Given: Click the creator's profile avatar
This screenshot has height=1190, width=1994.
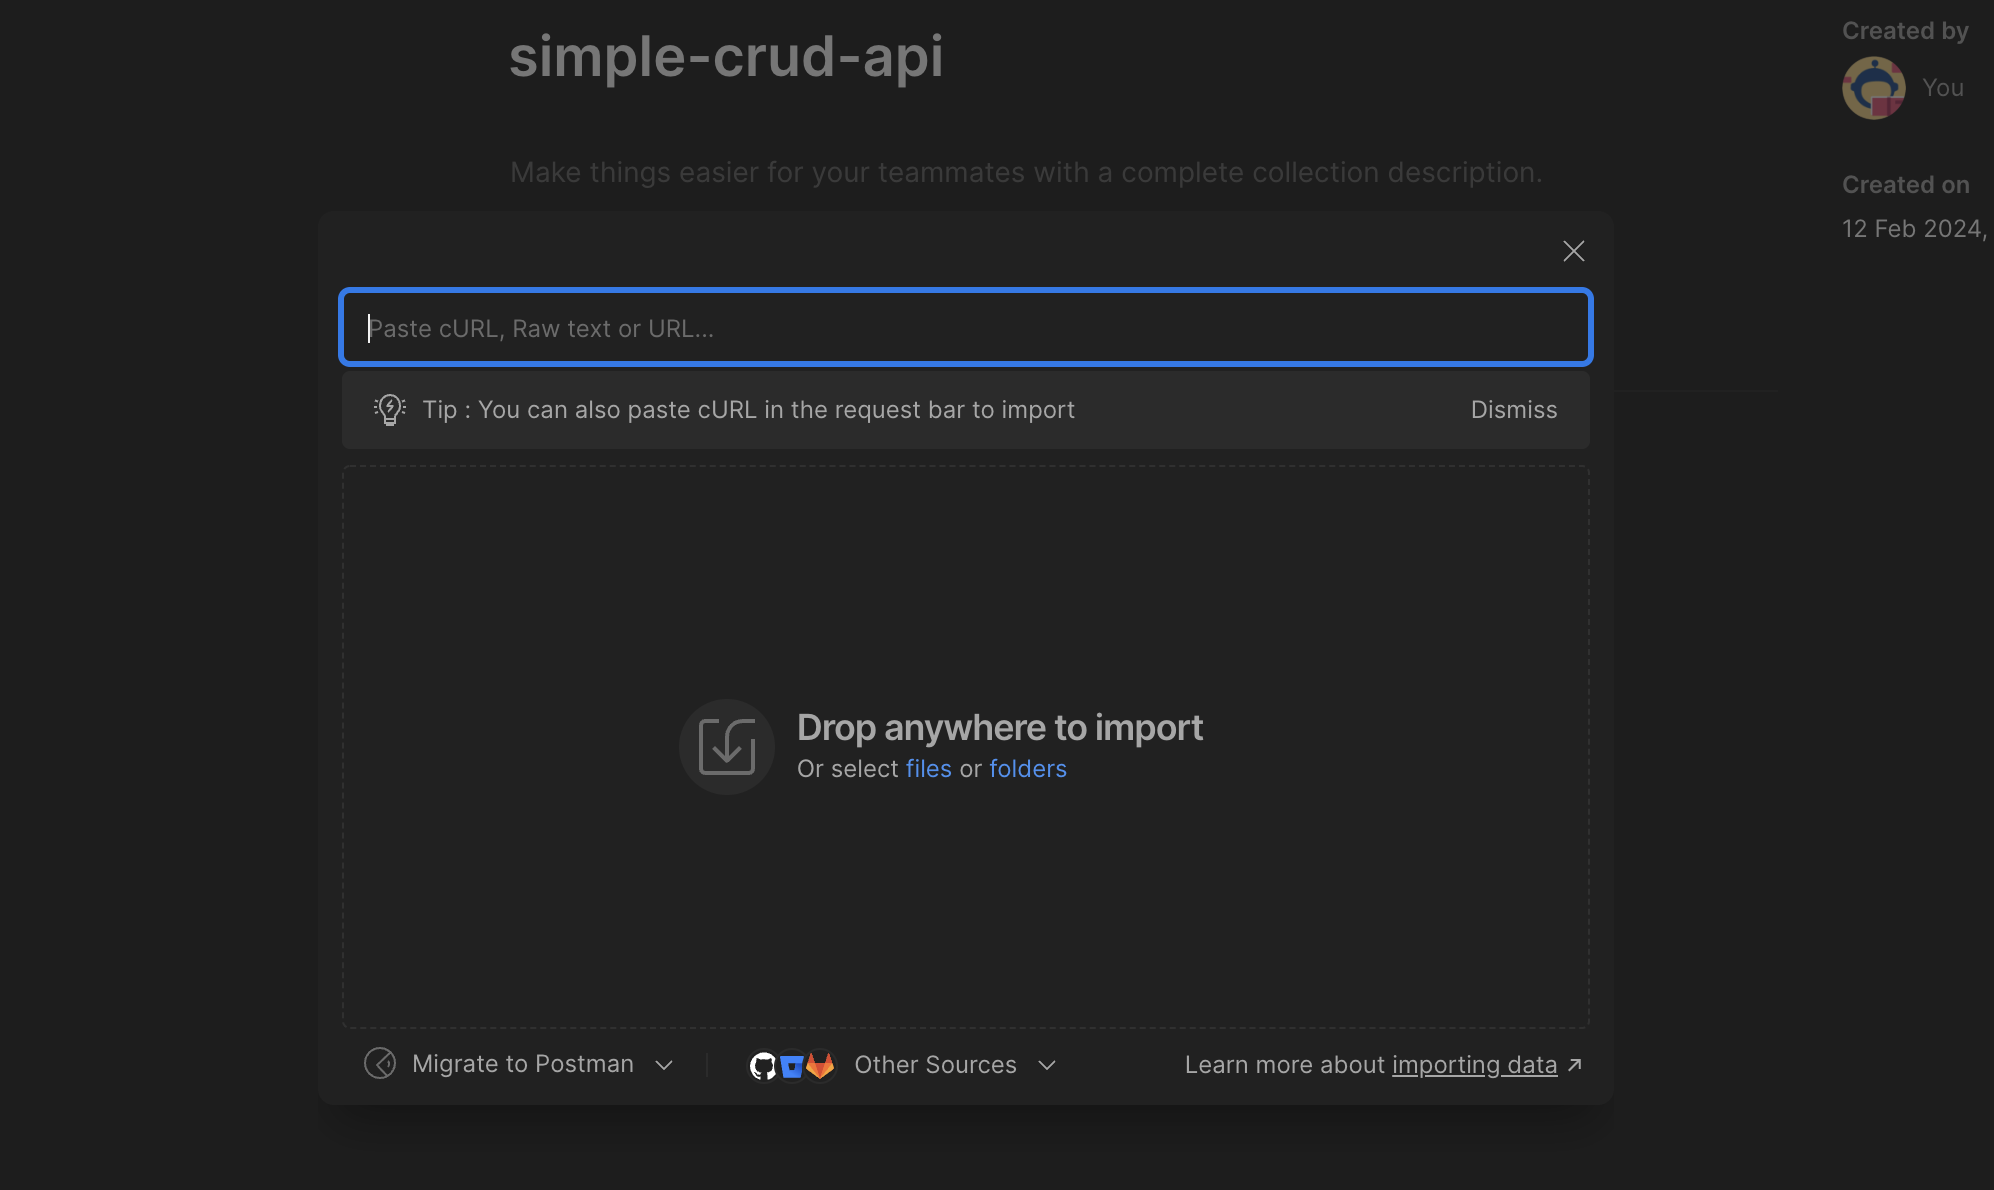Looking at the screenshot, I should click(x=1873, y=88).
